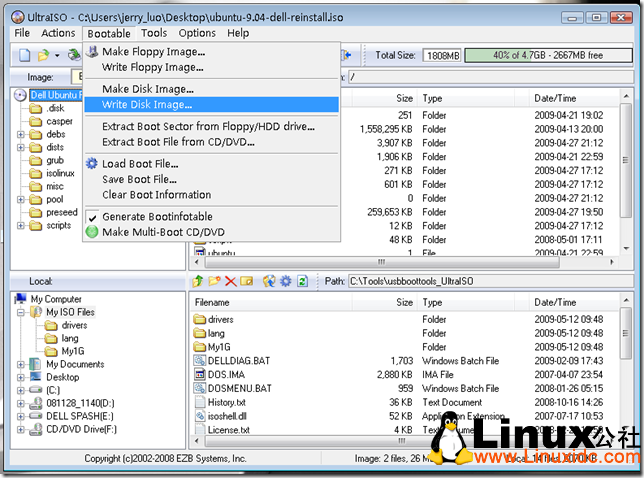Image resolution: width=644 pixels, height=478 pixels.
Task: Choose Load Boot File menu entry
Action: tap(140, 164)
